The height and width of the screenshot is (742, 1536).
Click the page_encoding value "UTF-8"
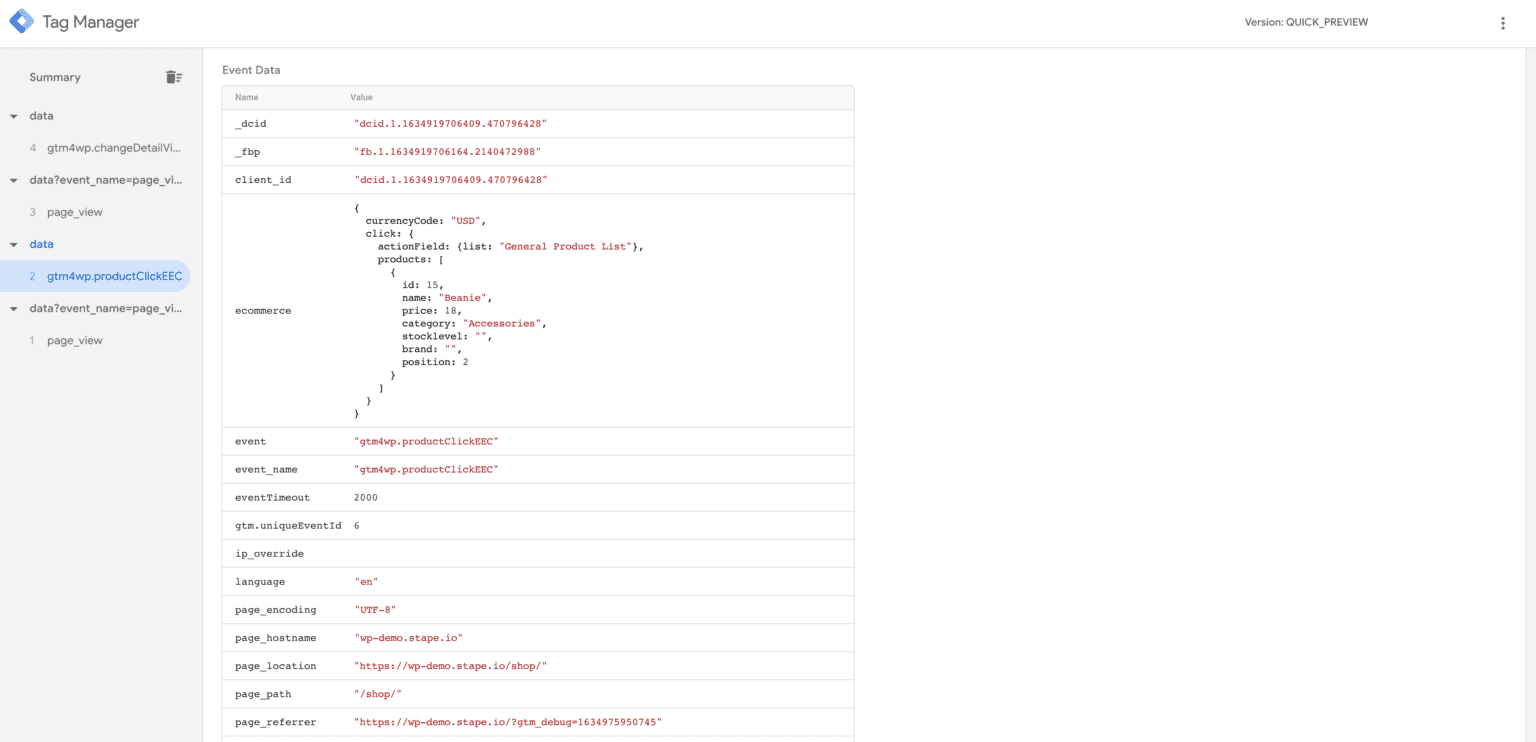[375, 609]
